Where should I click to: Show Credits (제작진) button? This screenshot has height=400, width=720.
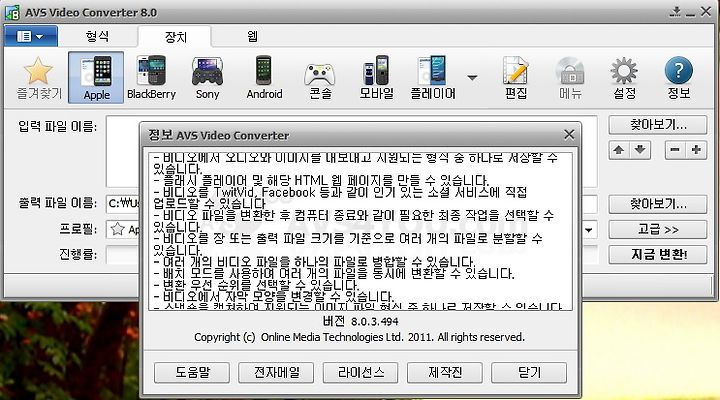(x=444, y=372)
